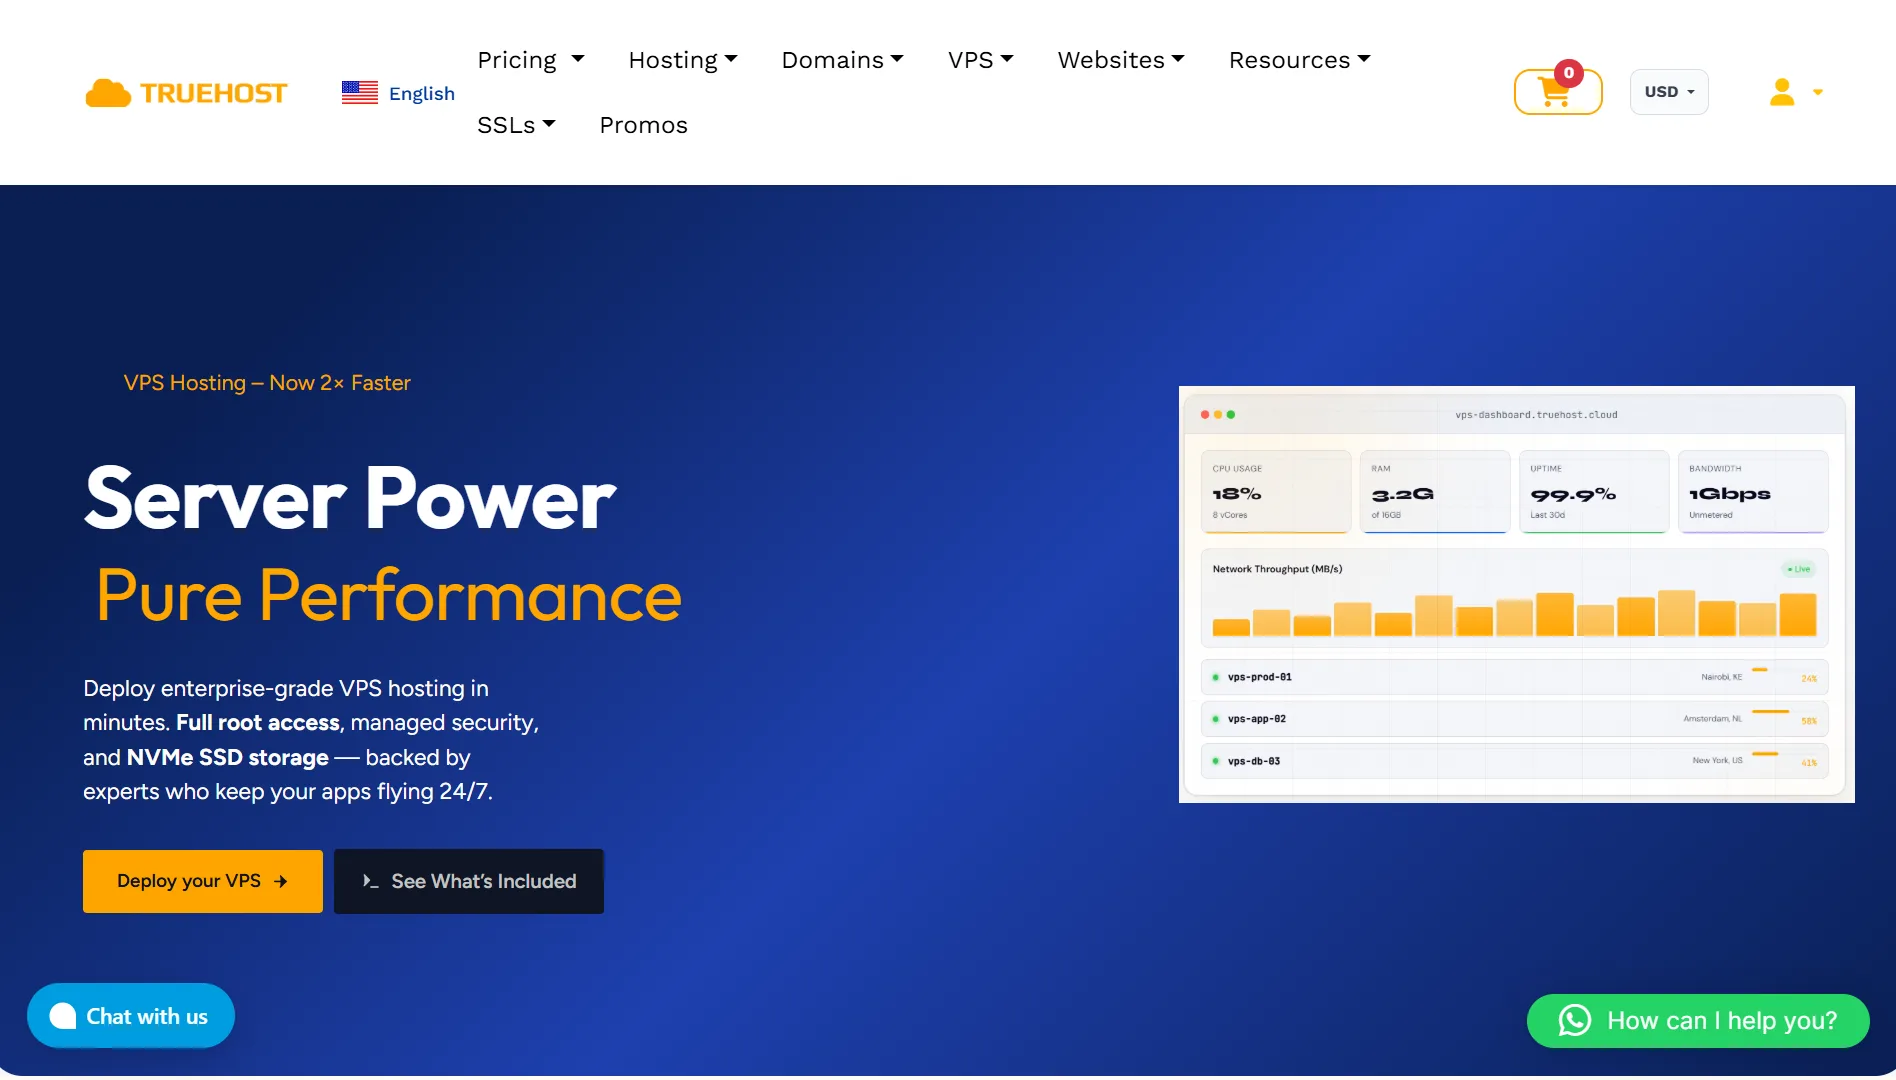Open the account dropdown arrow

click(1818, 92)
